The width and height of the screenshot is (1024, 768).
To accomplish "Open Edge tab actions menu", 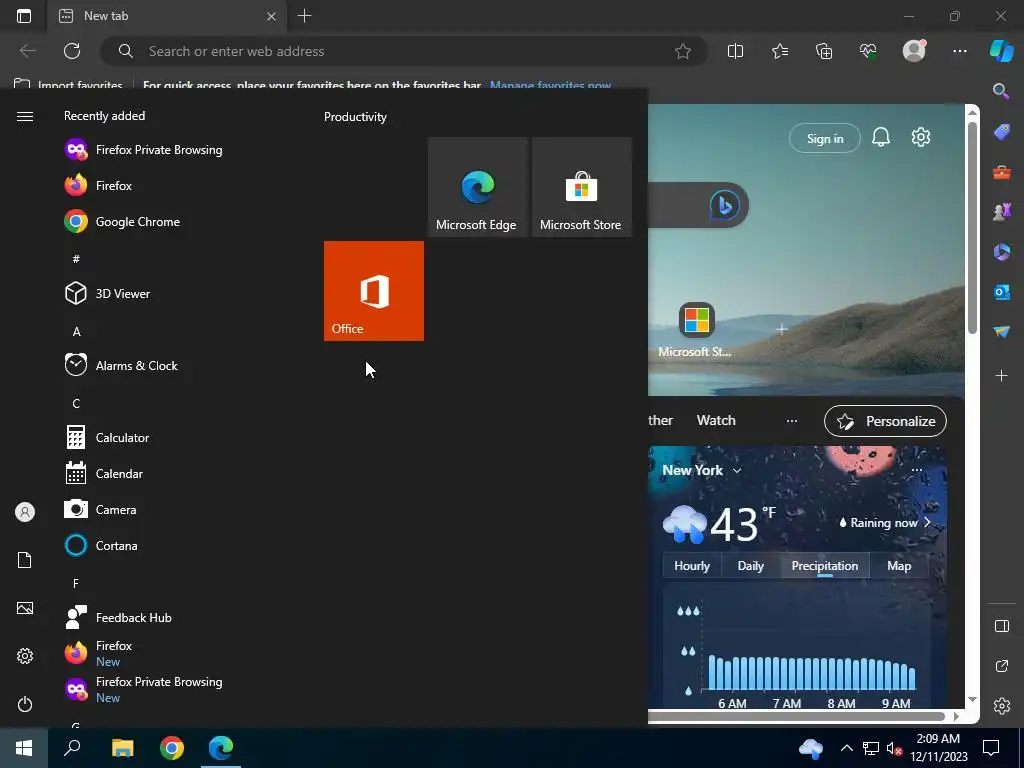I will point(24,16).
